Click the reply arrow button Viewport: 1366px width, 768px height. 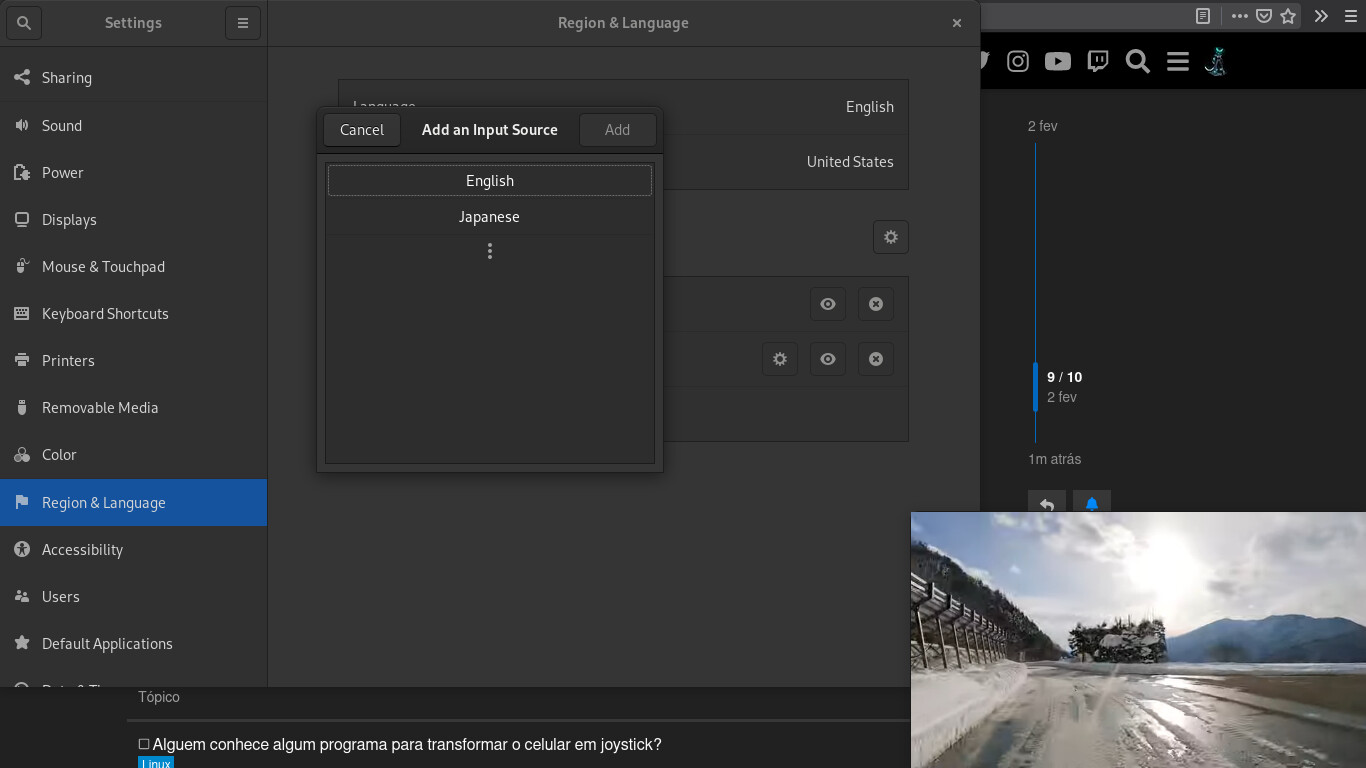coord(1046,504)
